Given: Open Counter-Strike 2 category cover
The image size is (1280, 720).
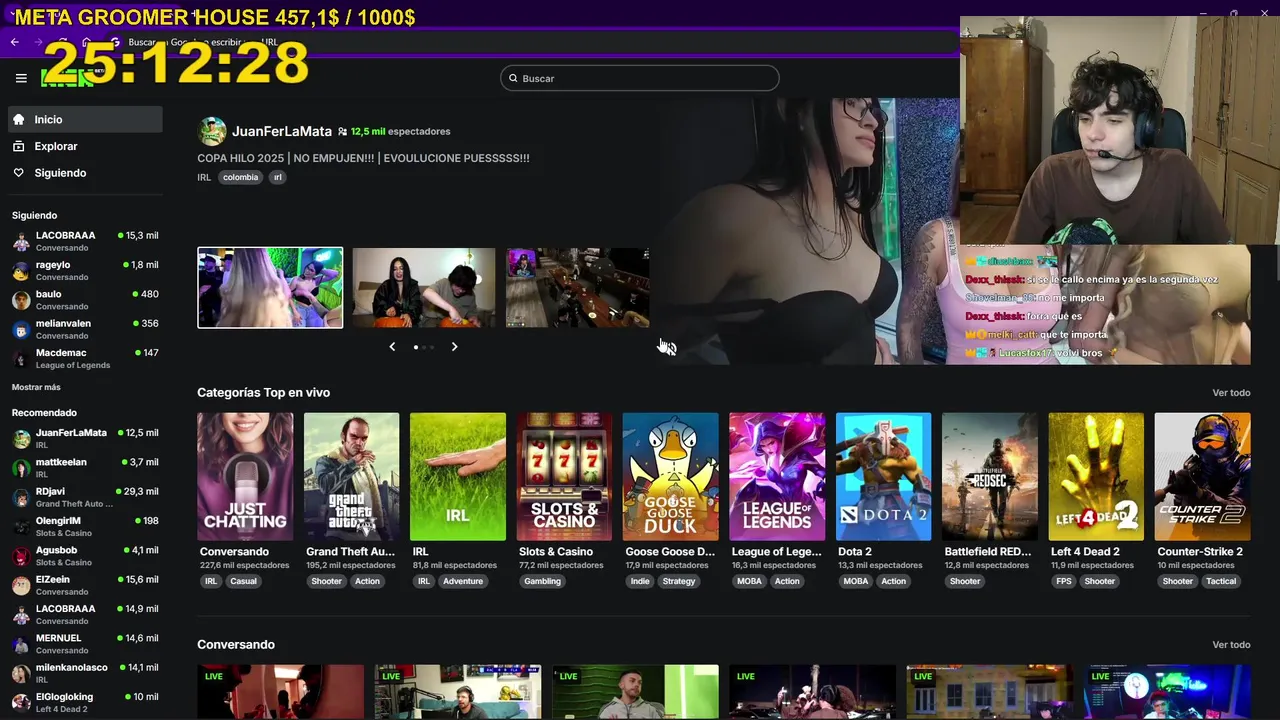Looking at the screenshot, I should point(1202,476).
